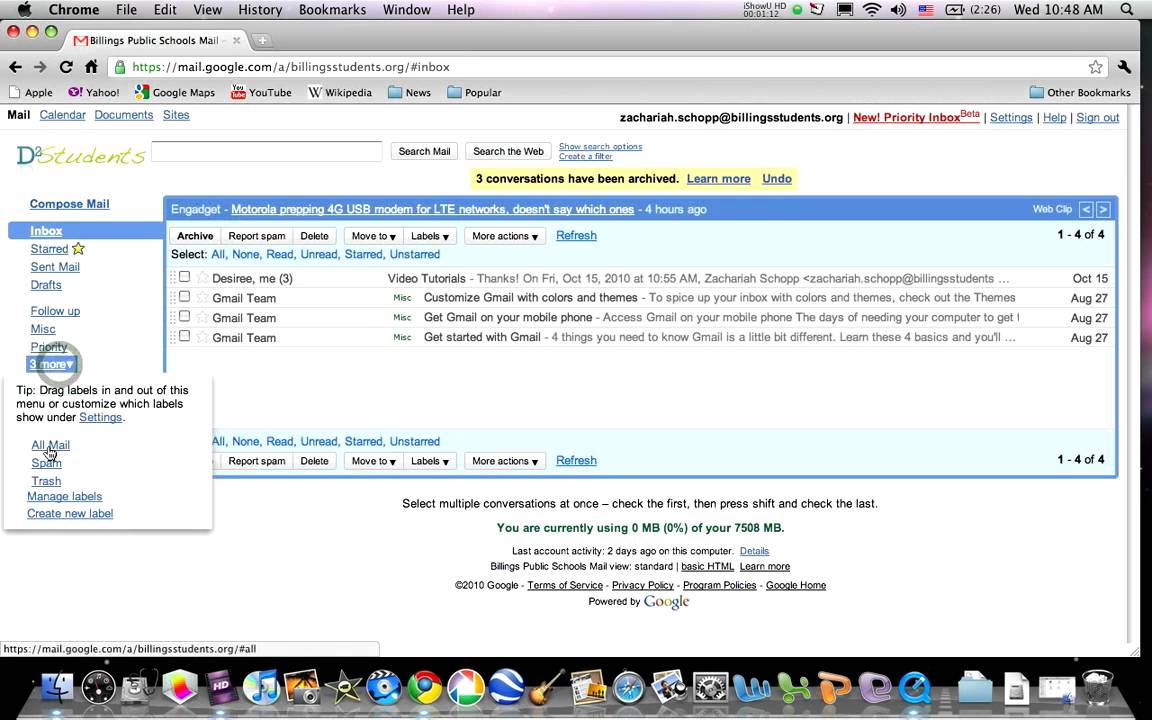Click Undo in archived notification
This screenshot has height=720, width=1152.
pyautogui.click(x=777, y=179)
